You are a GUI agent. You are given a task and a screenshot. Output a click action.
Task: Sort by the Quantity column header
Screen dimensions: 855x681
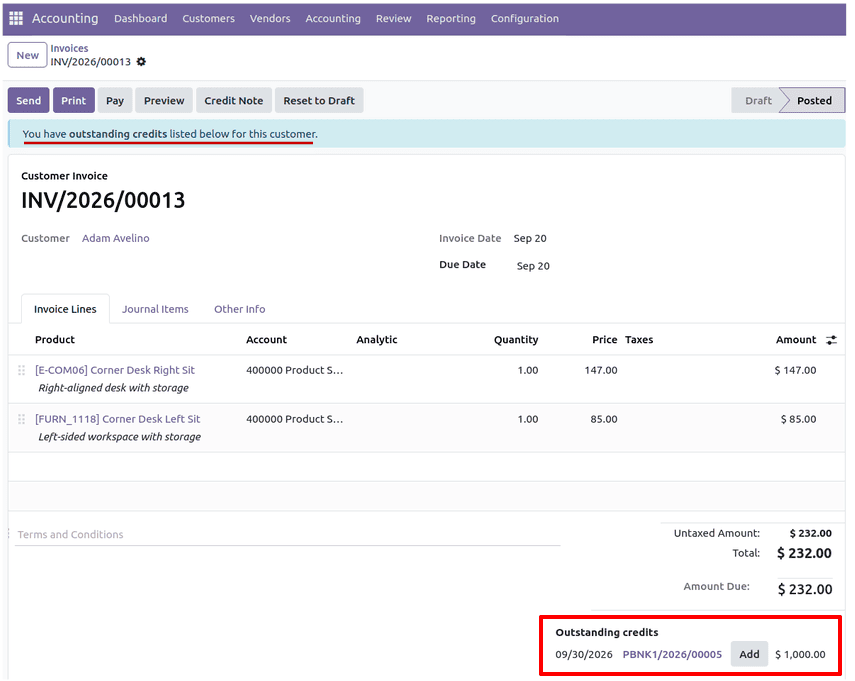[x=516, y=340]
